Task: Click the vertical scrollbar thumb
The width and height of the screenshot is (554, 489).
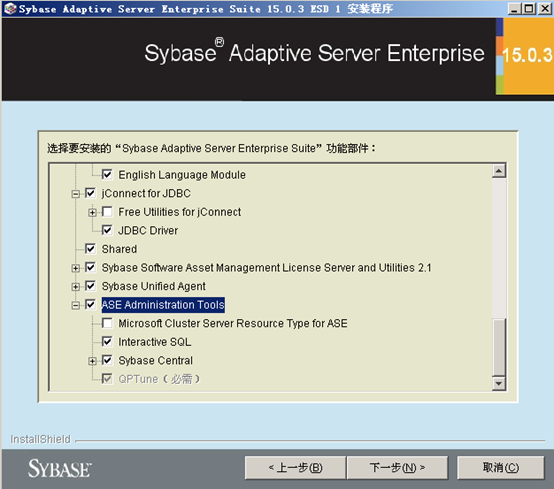Action: coord(499,347)
